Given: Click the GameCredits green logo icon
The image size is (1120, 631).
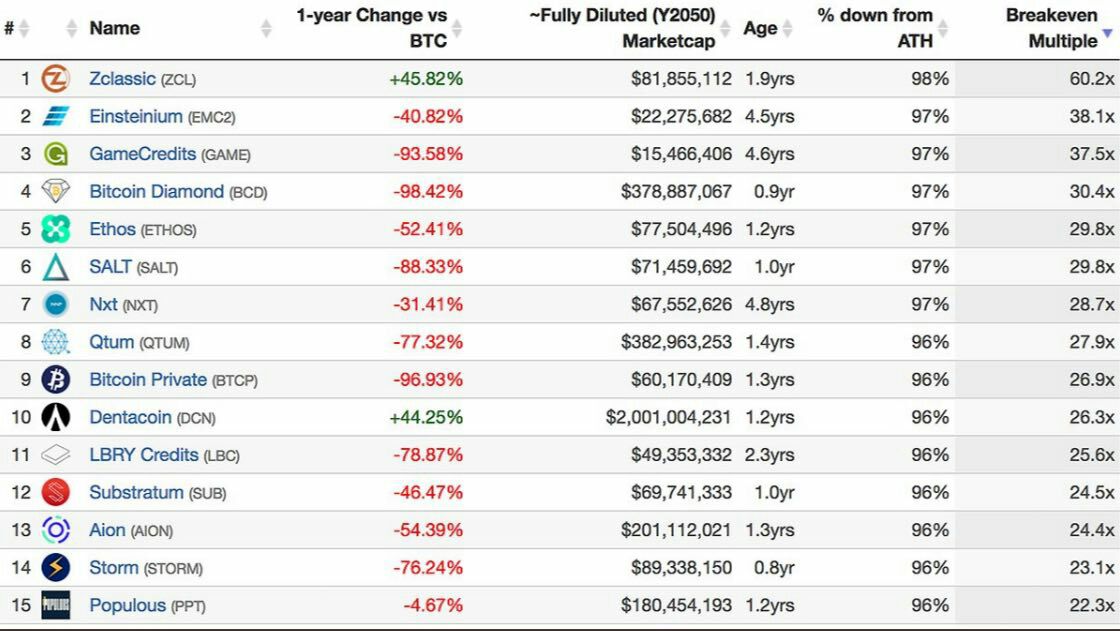Looking at the screenshot, I should point(56,154).
